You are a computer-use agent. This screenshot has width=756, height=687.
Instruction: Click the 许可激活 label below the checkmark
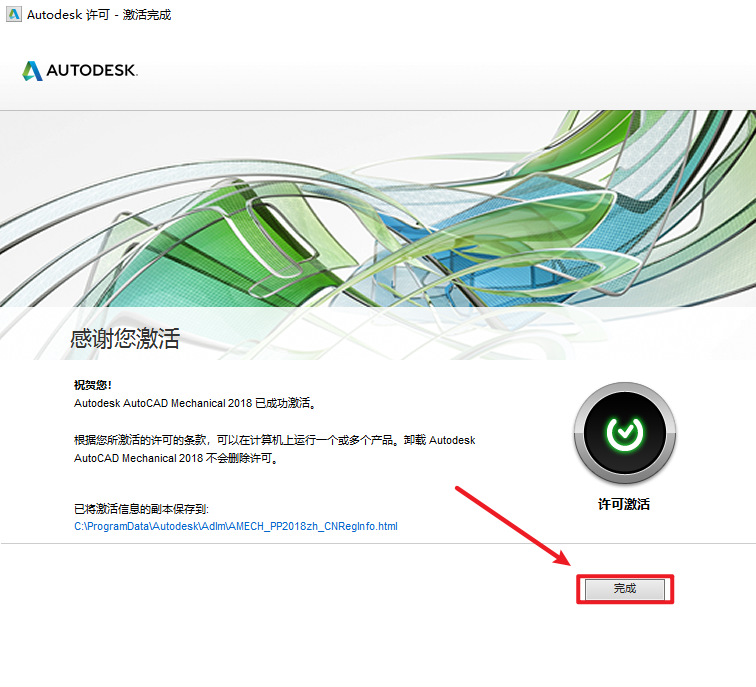pyautogui.click(x=624, y=505)
